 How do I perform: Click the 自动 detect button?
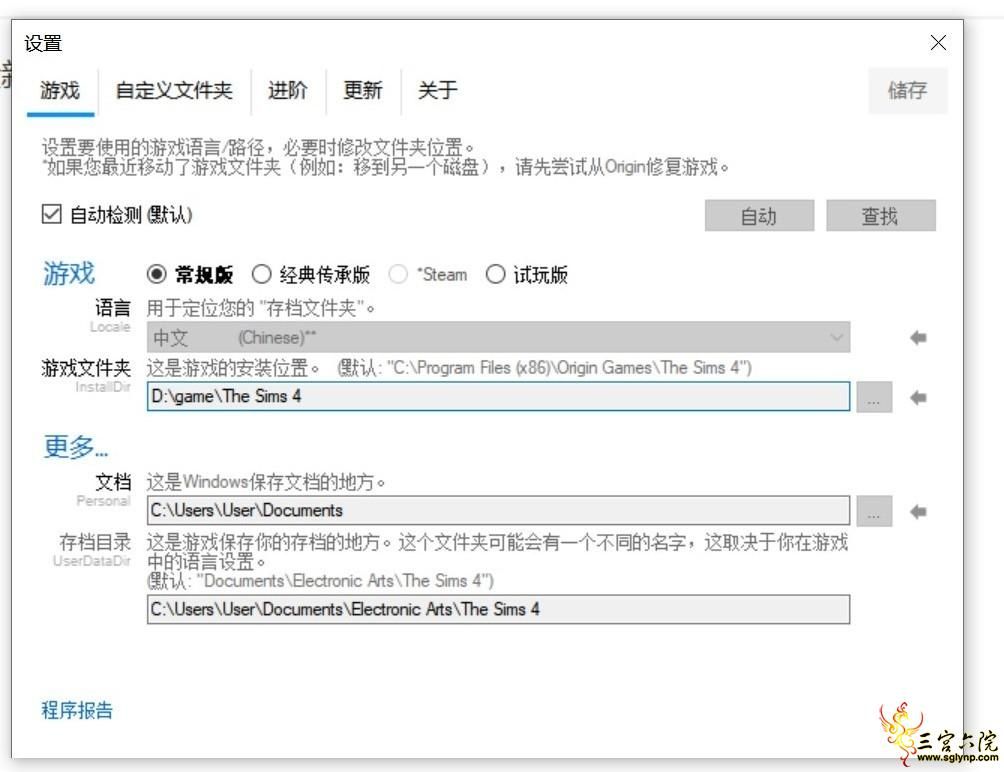[x=759, y=216]
